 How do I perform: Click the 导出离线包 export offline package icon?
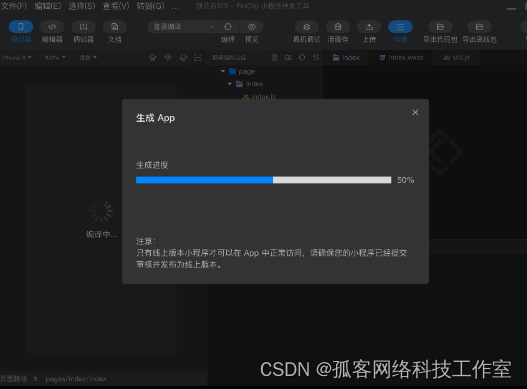479,27
